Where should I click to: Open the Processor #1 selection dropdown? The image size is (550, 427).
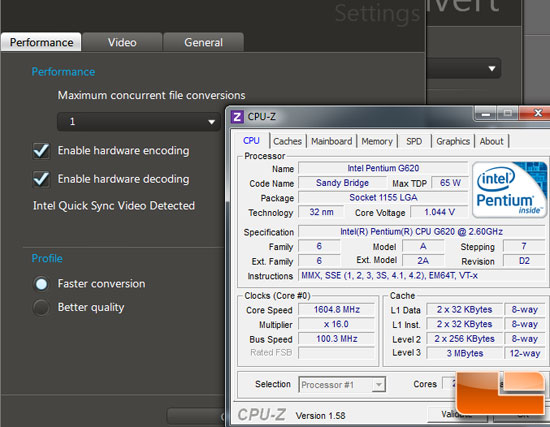tap(342, 385)
